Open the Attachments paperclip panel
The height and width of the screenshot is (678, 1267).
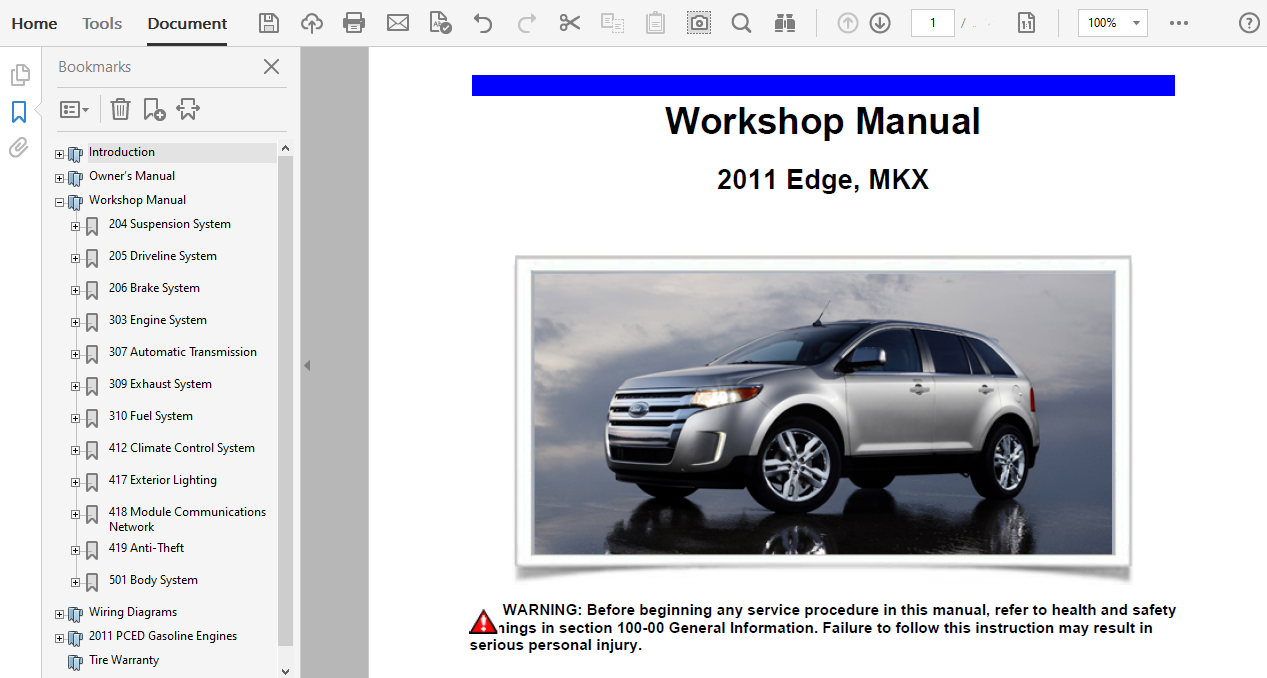pos(19,148)
